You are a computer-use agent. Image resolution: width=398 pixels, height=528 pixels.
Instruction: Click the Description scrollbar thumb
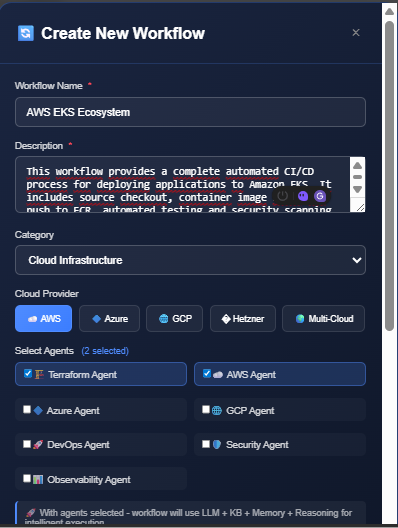358,177
